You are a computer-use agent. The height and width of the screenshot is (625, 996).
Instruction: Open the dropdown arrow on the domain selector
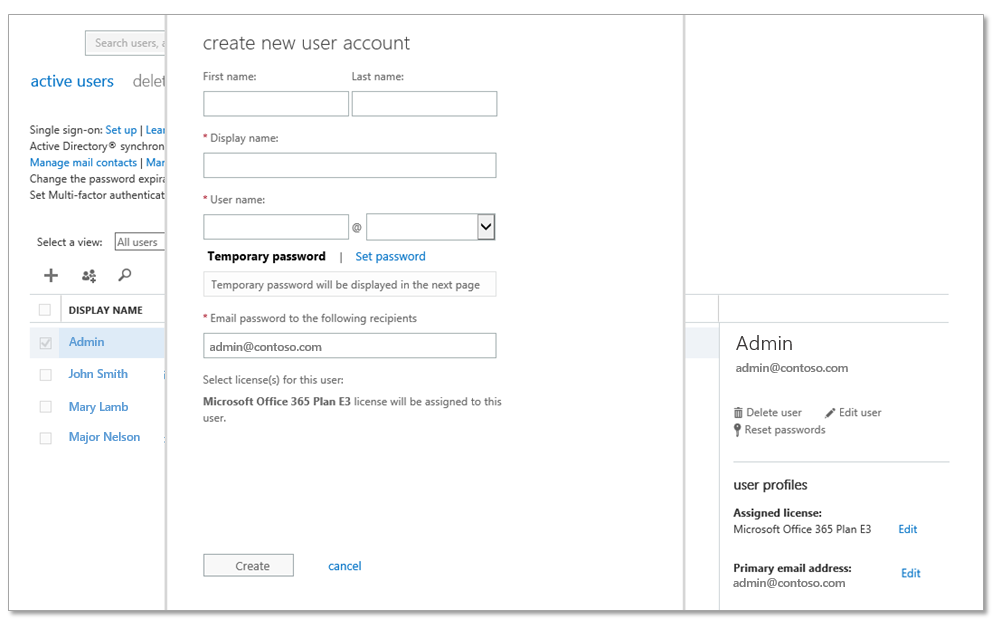pos(486,226)
